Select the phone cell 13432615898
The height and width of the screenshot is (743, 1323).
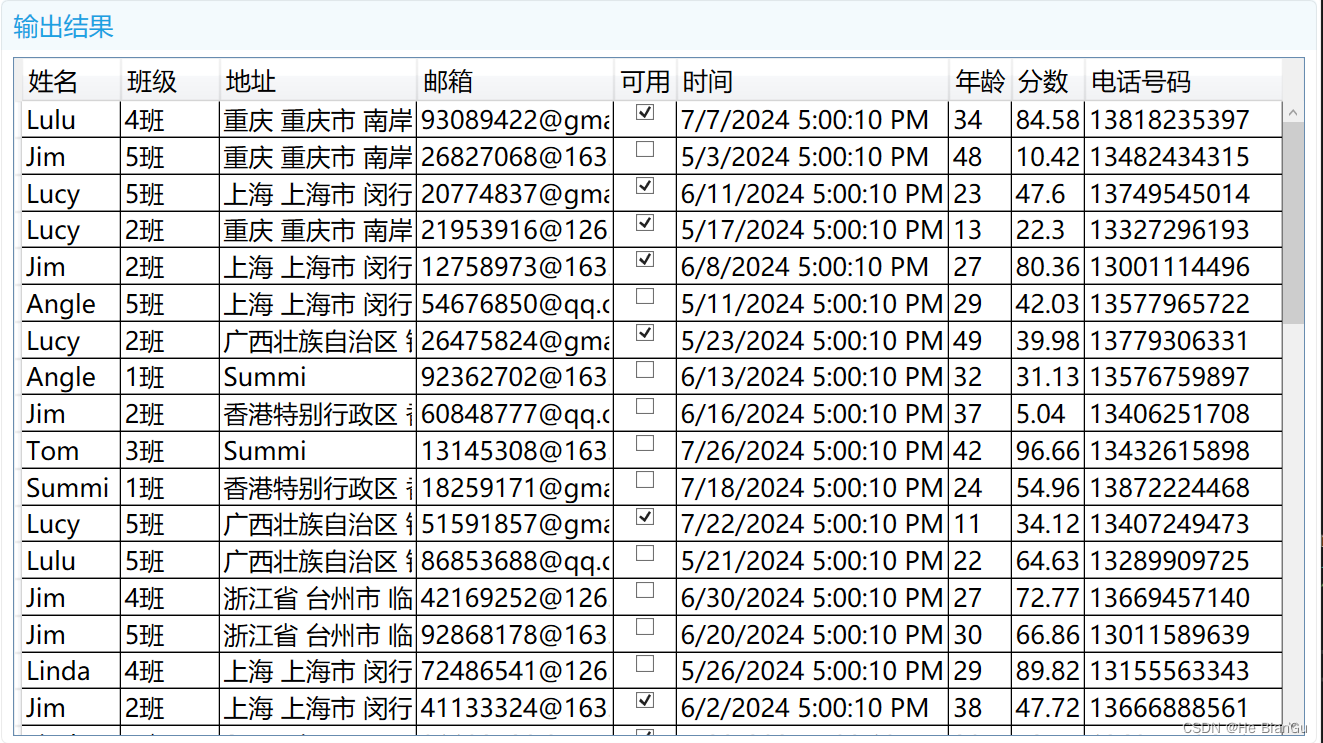coord(1183,451)
